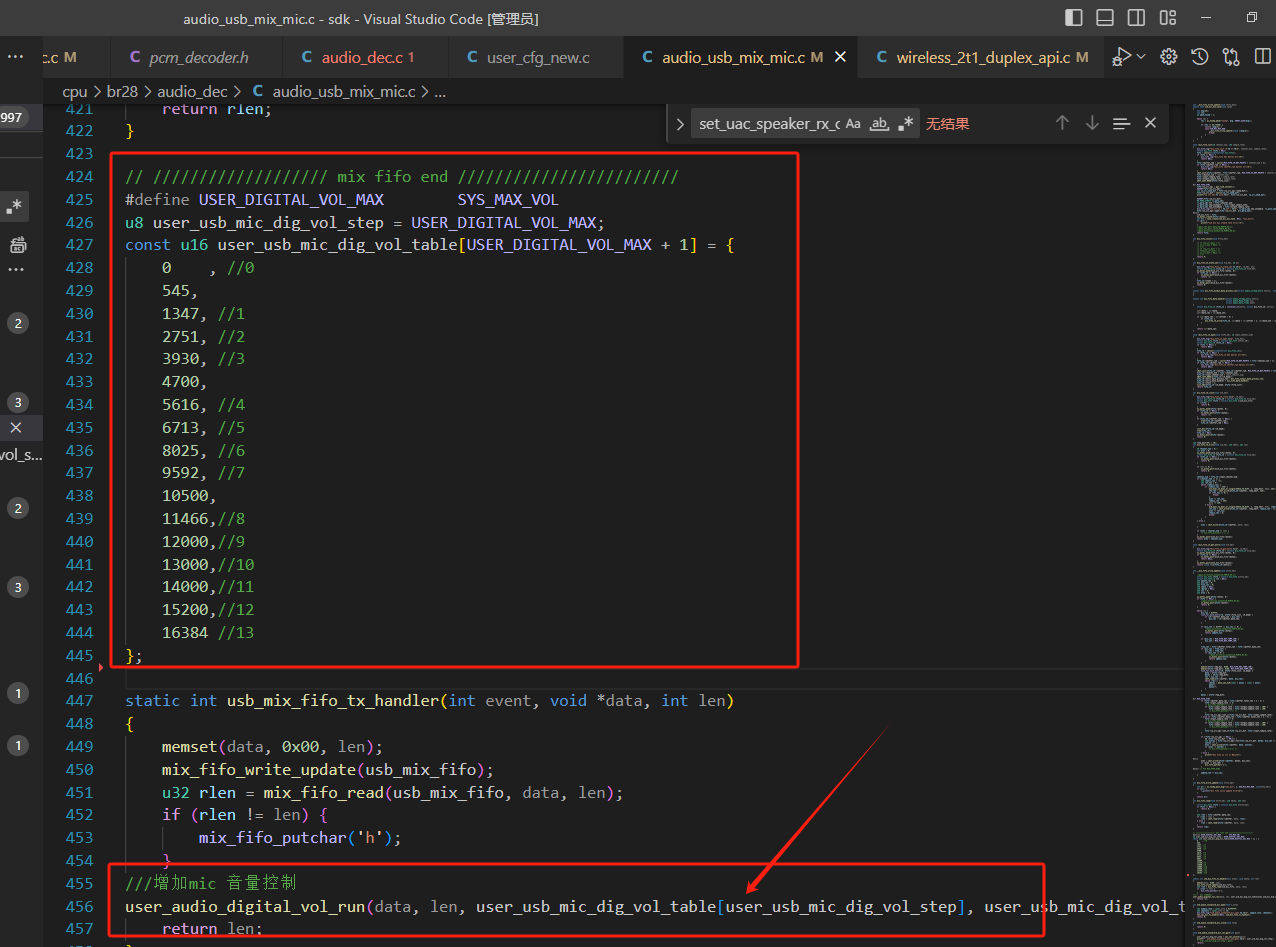This screenshot has height=947, width=1276.
Task: Click the 997 count badge in sidebar
Action: click(12, 117)
